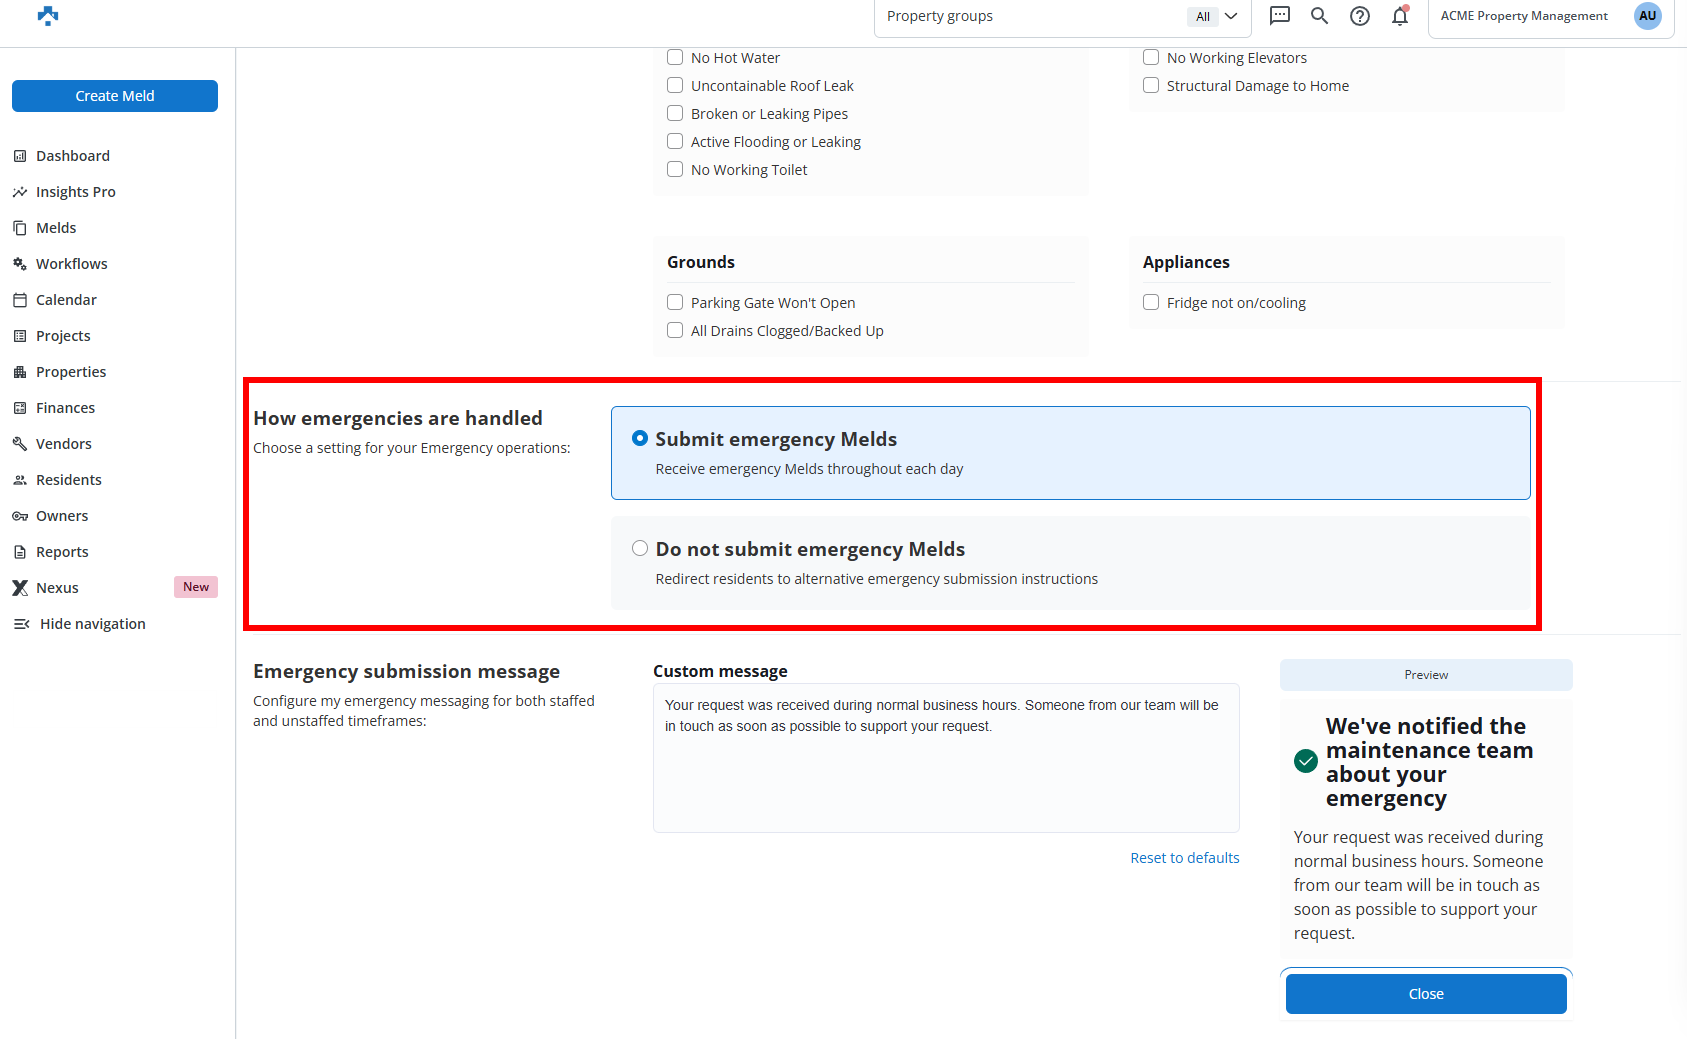Open Workflows in the sidebar
1687x1039 pixels.
click(71, 264)
